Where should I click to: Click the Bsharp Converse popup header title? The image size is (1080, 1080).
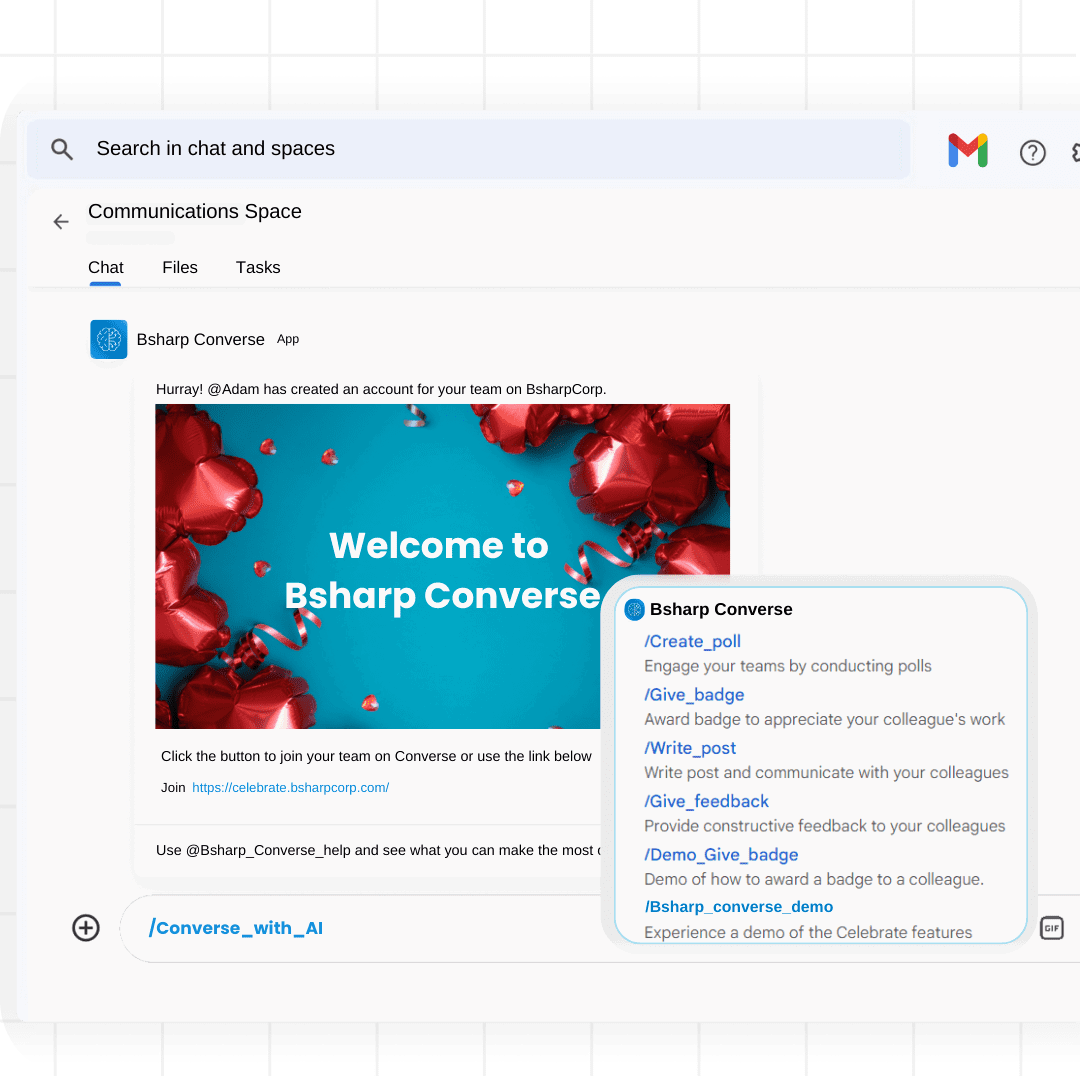721,610
